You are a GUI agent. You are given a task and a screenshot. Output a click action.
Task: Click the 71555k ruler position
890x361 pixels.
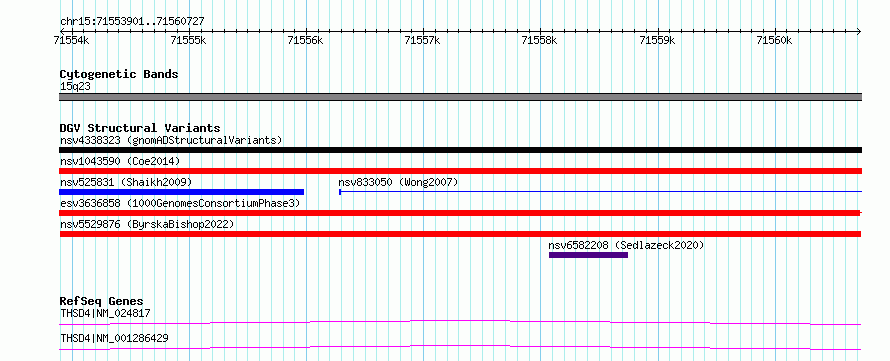[x=188, y=41]
